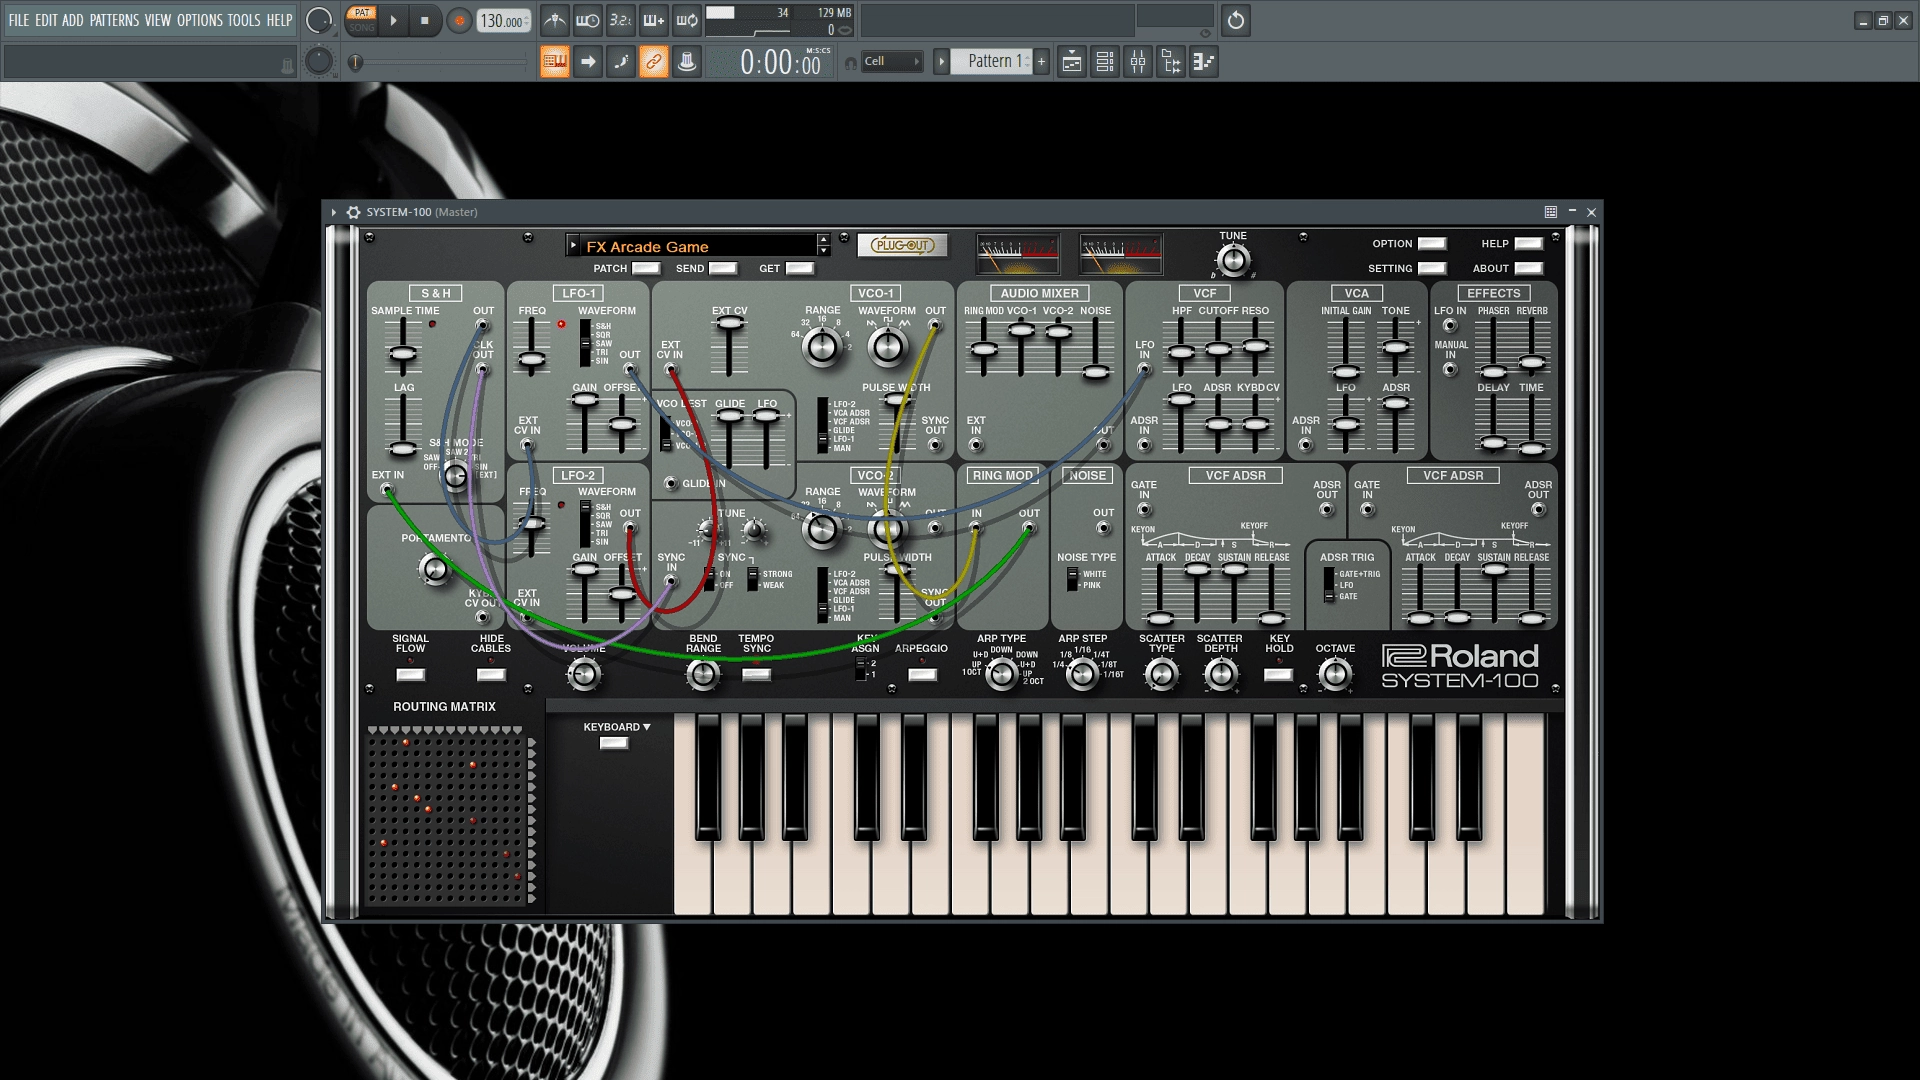Viewport: 1920px width, 1080px height.
Task: Click the Play button in transport
Action: coord(393,20)
